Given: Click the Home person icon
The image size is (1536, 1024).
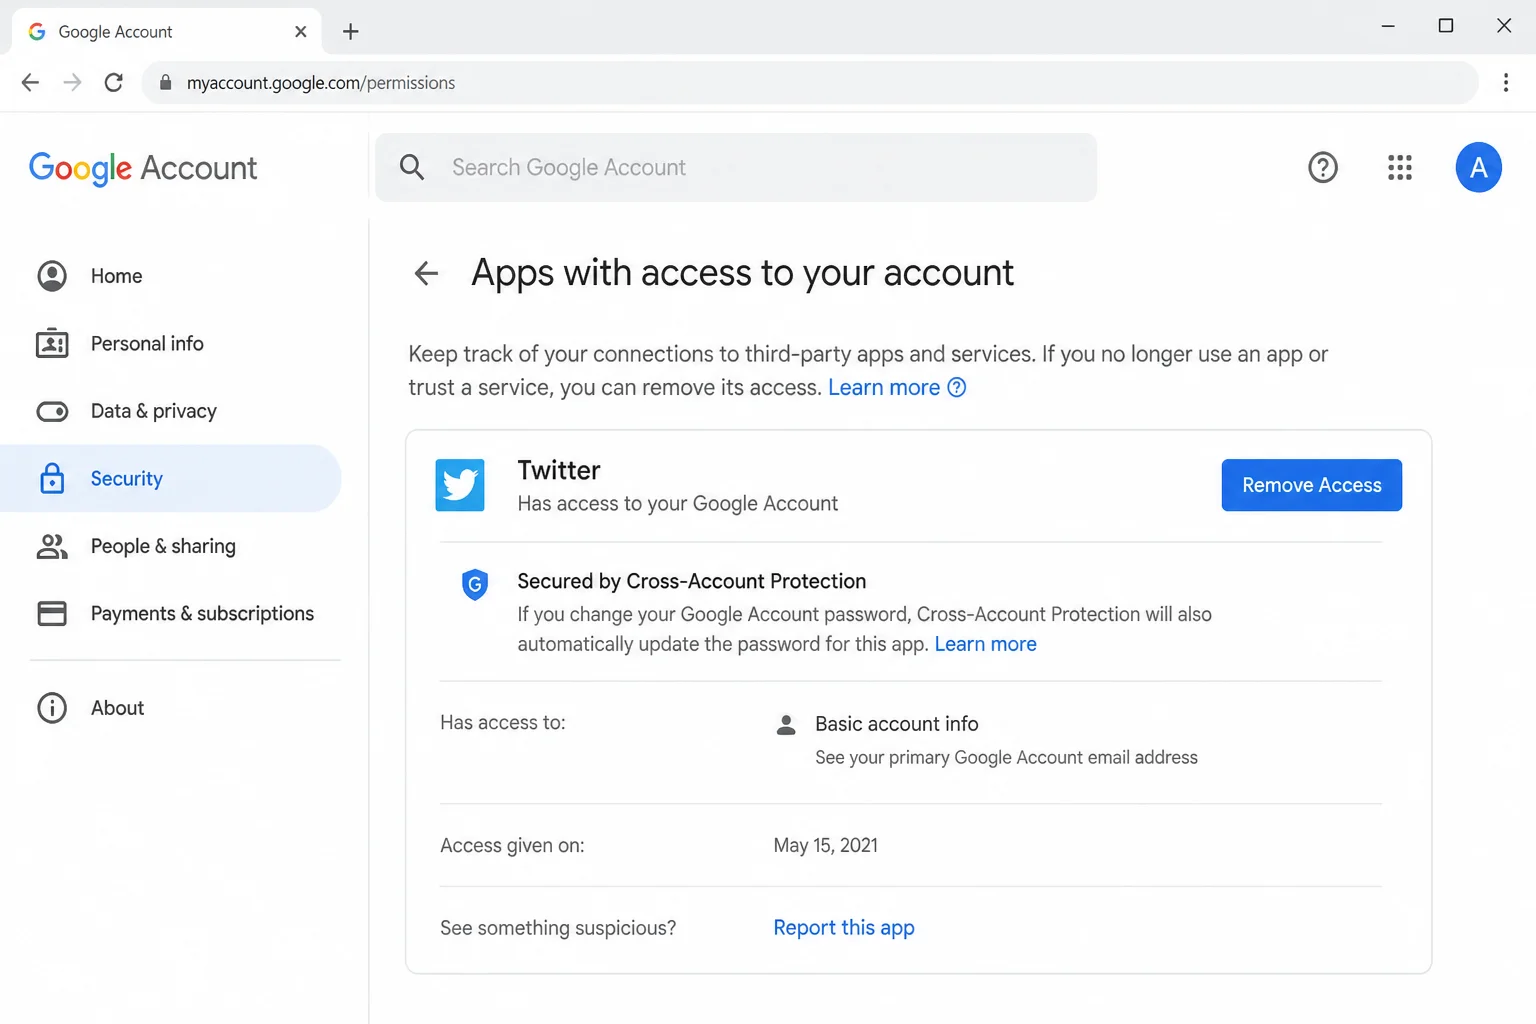Looking at the screenshot, I should 52,276.
